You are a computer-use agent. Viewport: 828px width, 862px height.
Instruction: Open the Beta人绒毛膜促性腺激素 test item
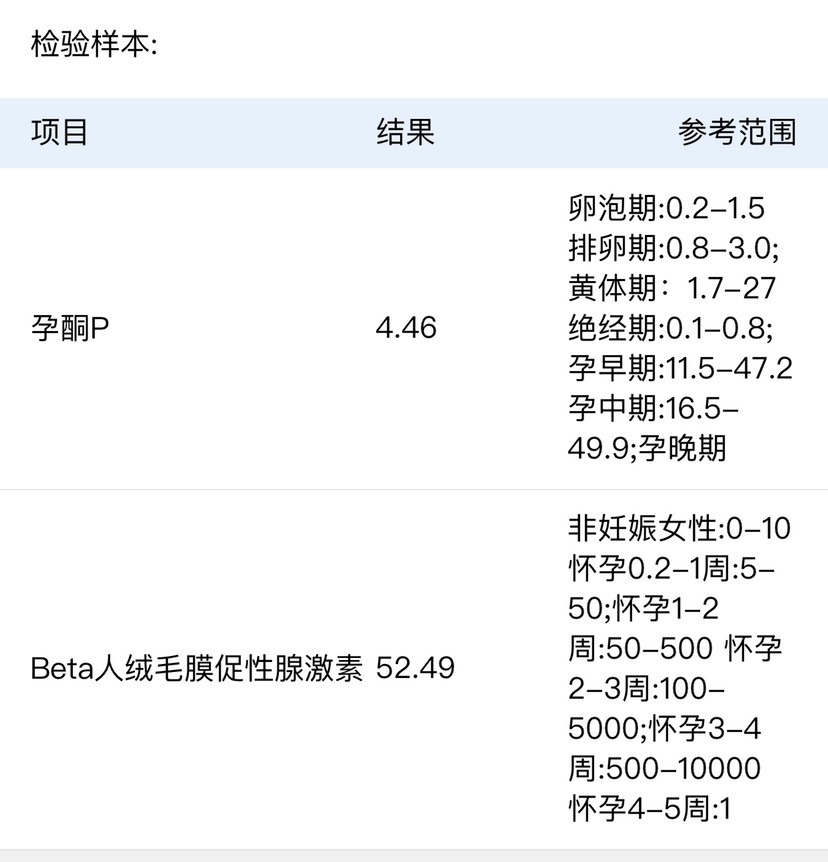pyautogui.click(x=196, y=668)
